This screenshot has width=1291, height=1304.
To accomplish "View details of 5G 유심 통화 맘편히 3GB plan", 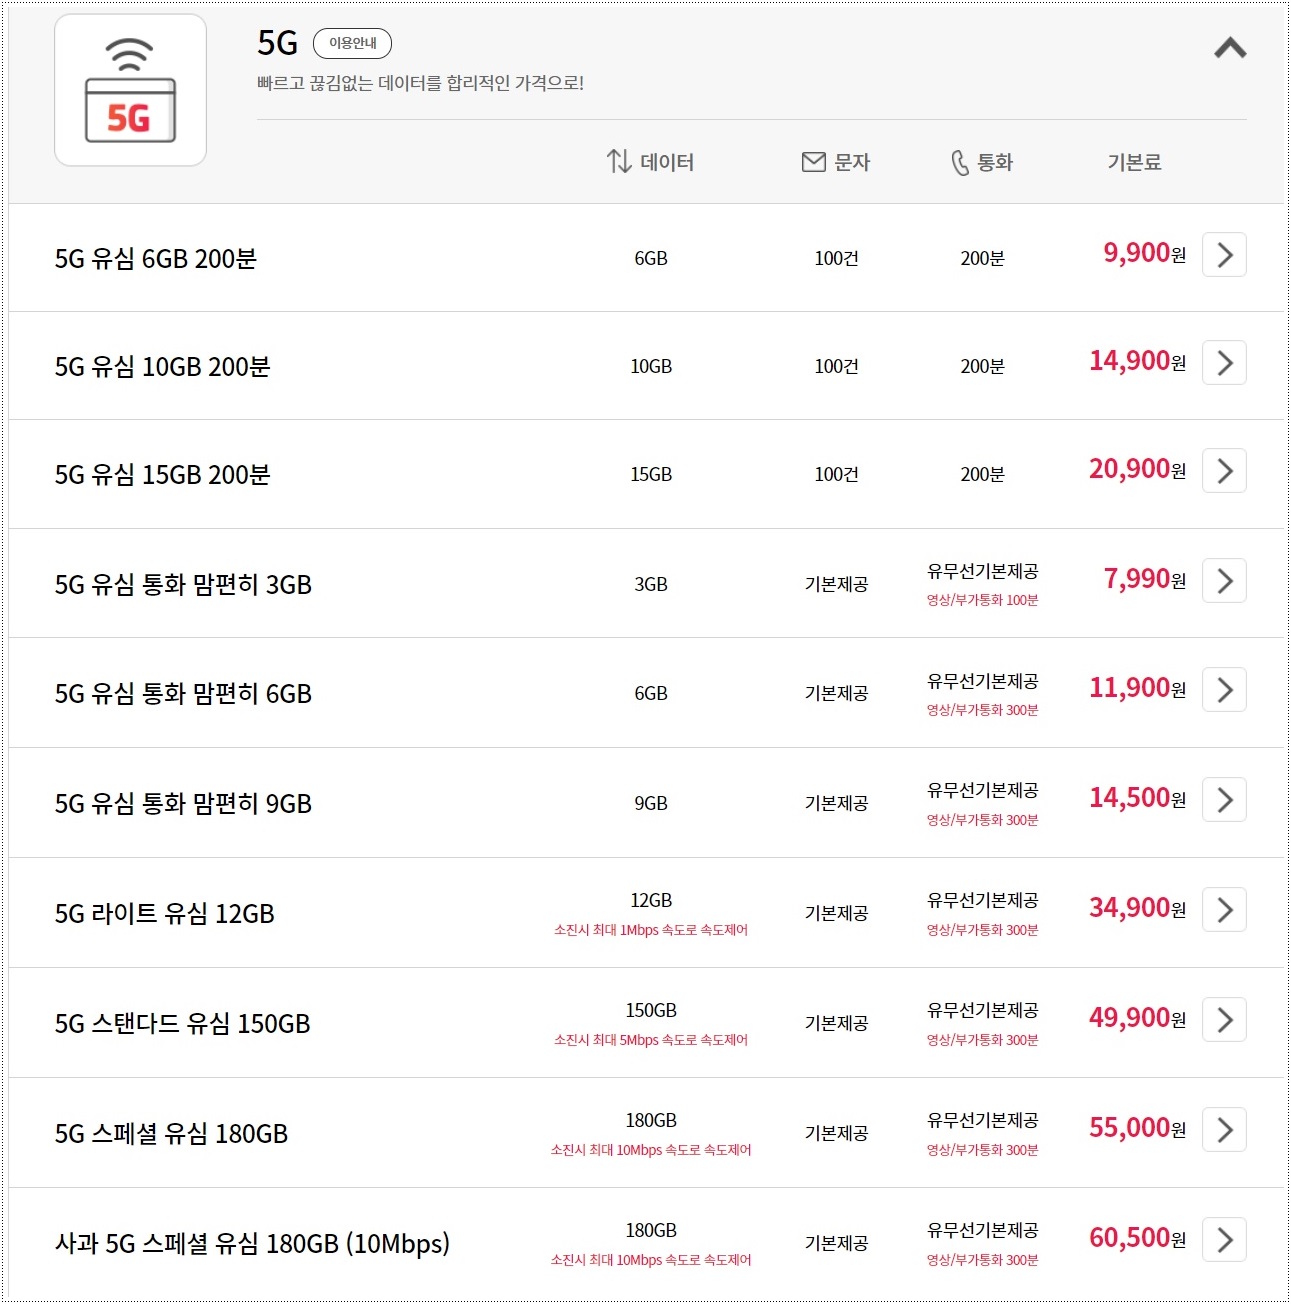I will [1223, 581].
